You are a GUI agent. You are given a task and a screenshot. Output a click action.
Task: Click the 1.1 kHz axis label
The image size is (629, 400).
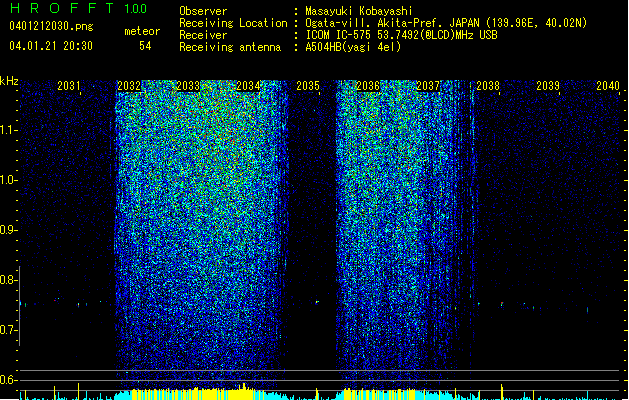pyautogui.click(x=8, y=130)
